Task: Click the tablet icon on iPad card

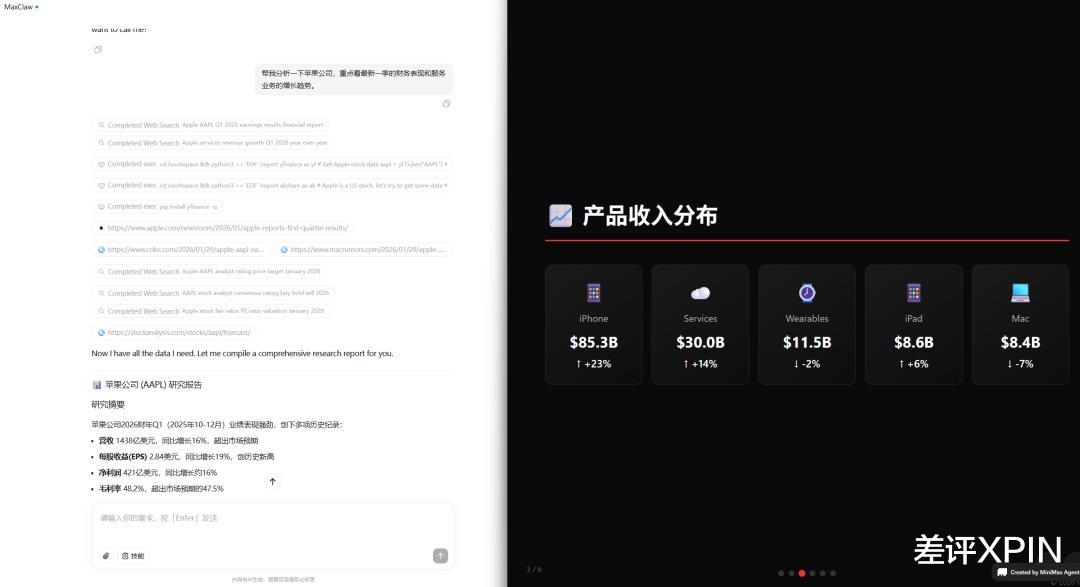Action: [914, 293]
